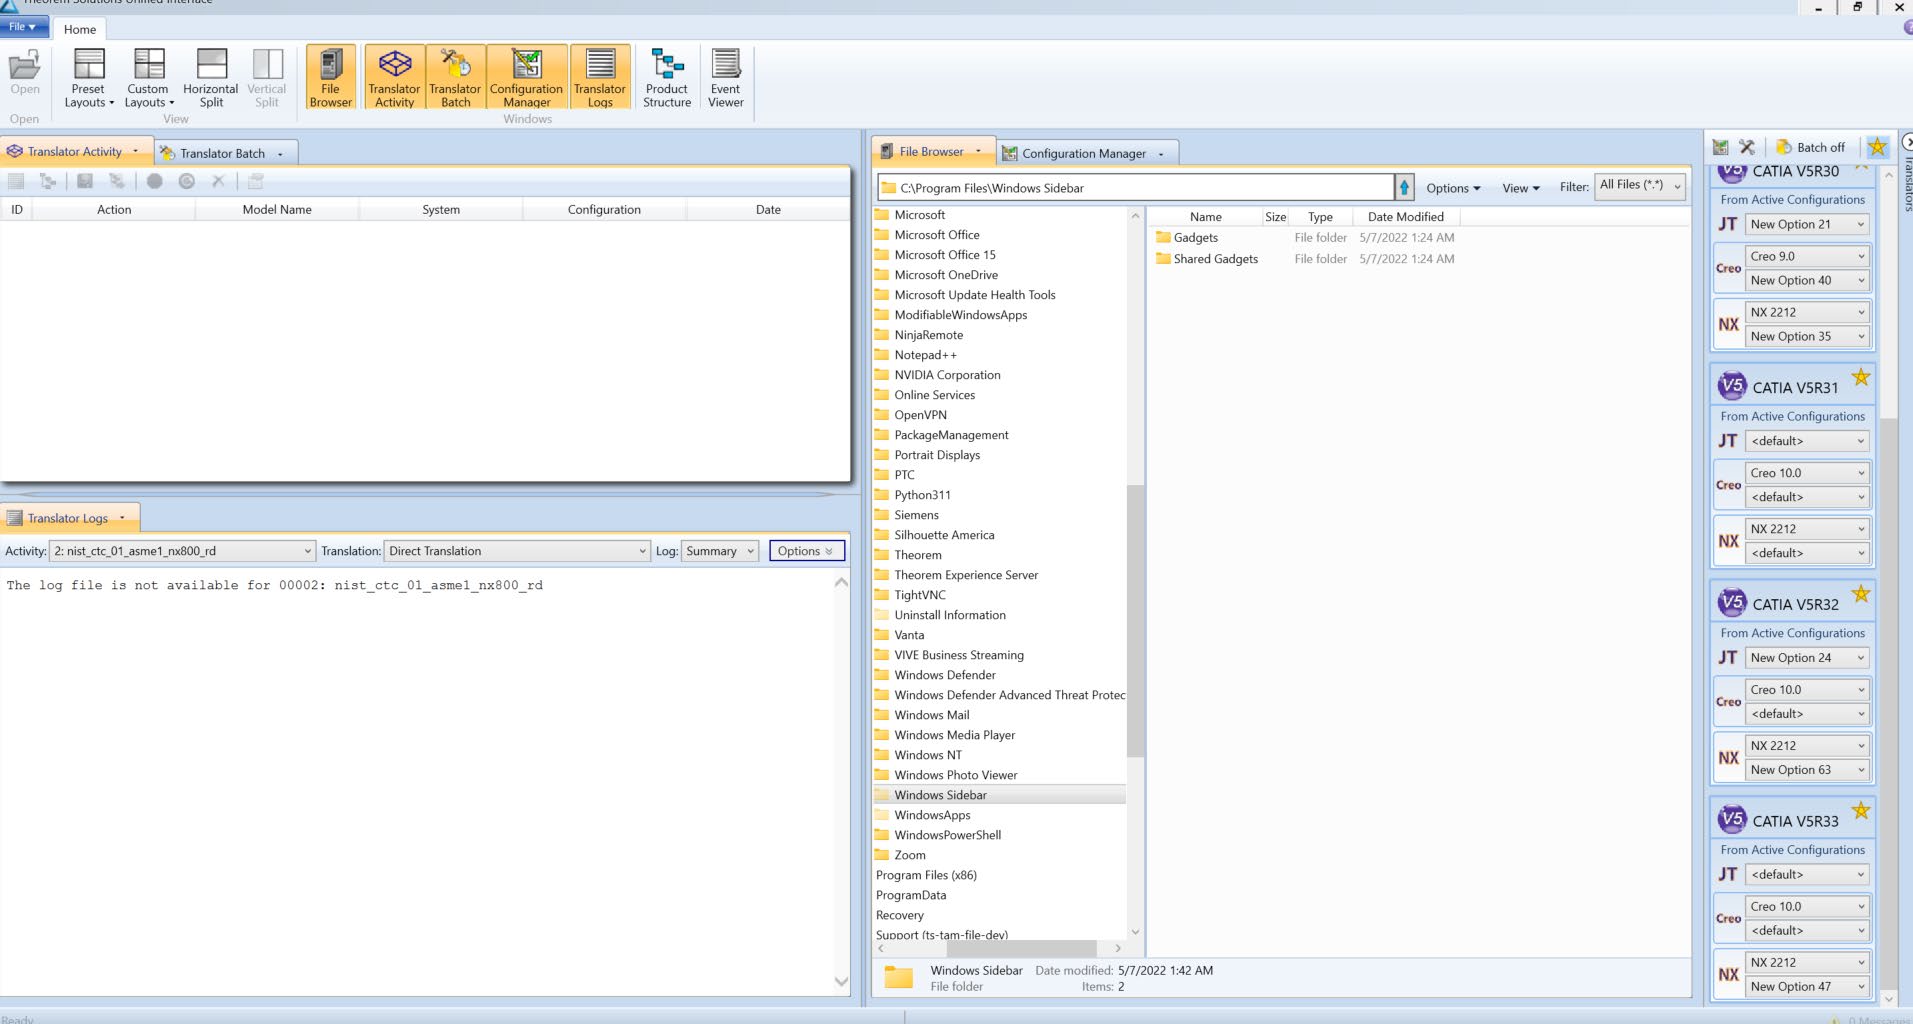Go up one folder with the up arrow

pyautogui.click(x=1404, y=187)
